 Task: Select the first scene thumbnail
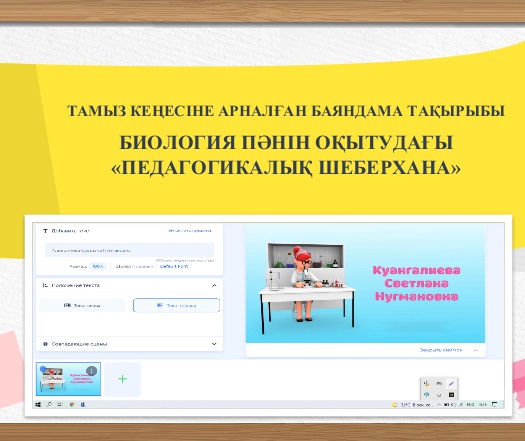(68, 379)
